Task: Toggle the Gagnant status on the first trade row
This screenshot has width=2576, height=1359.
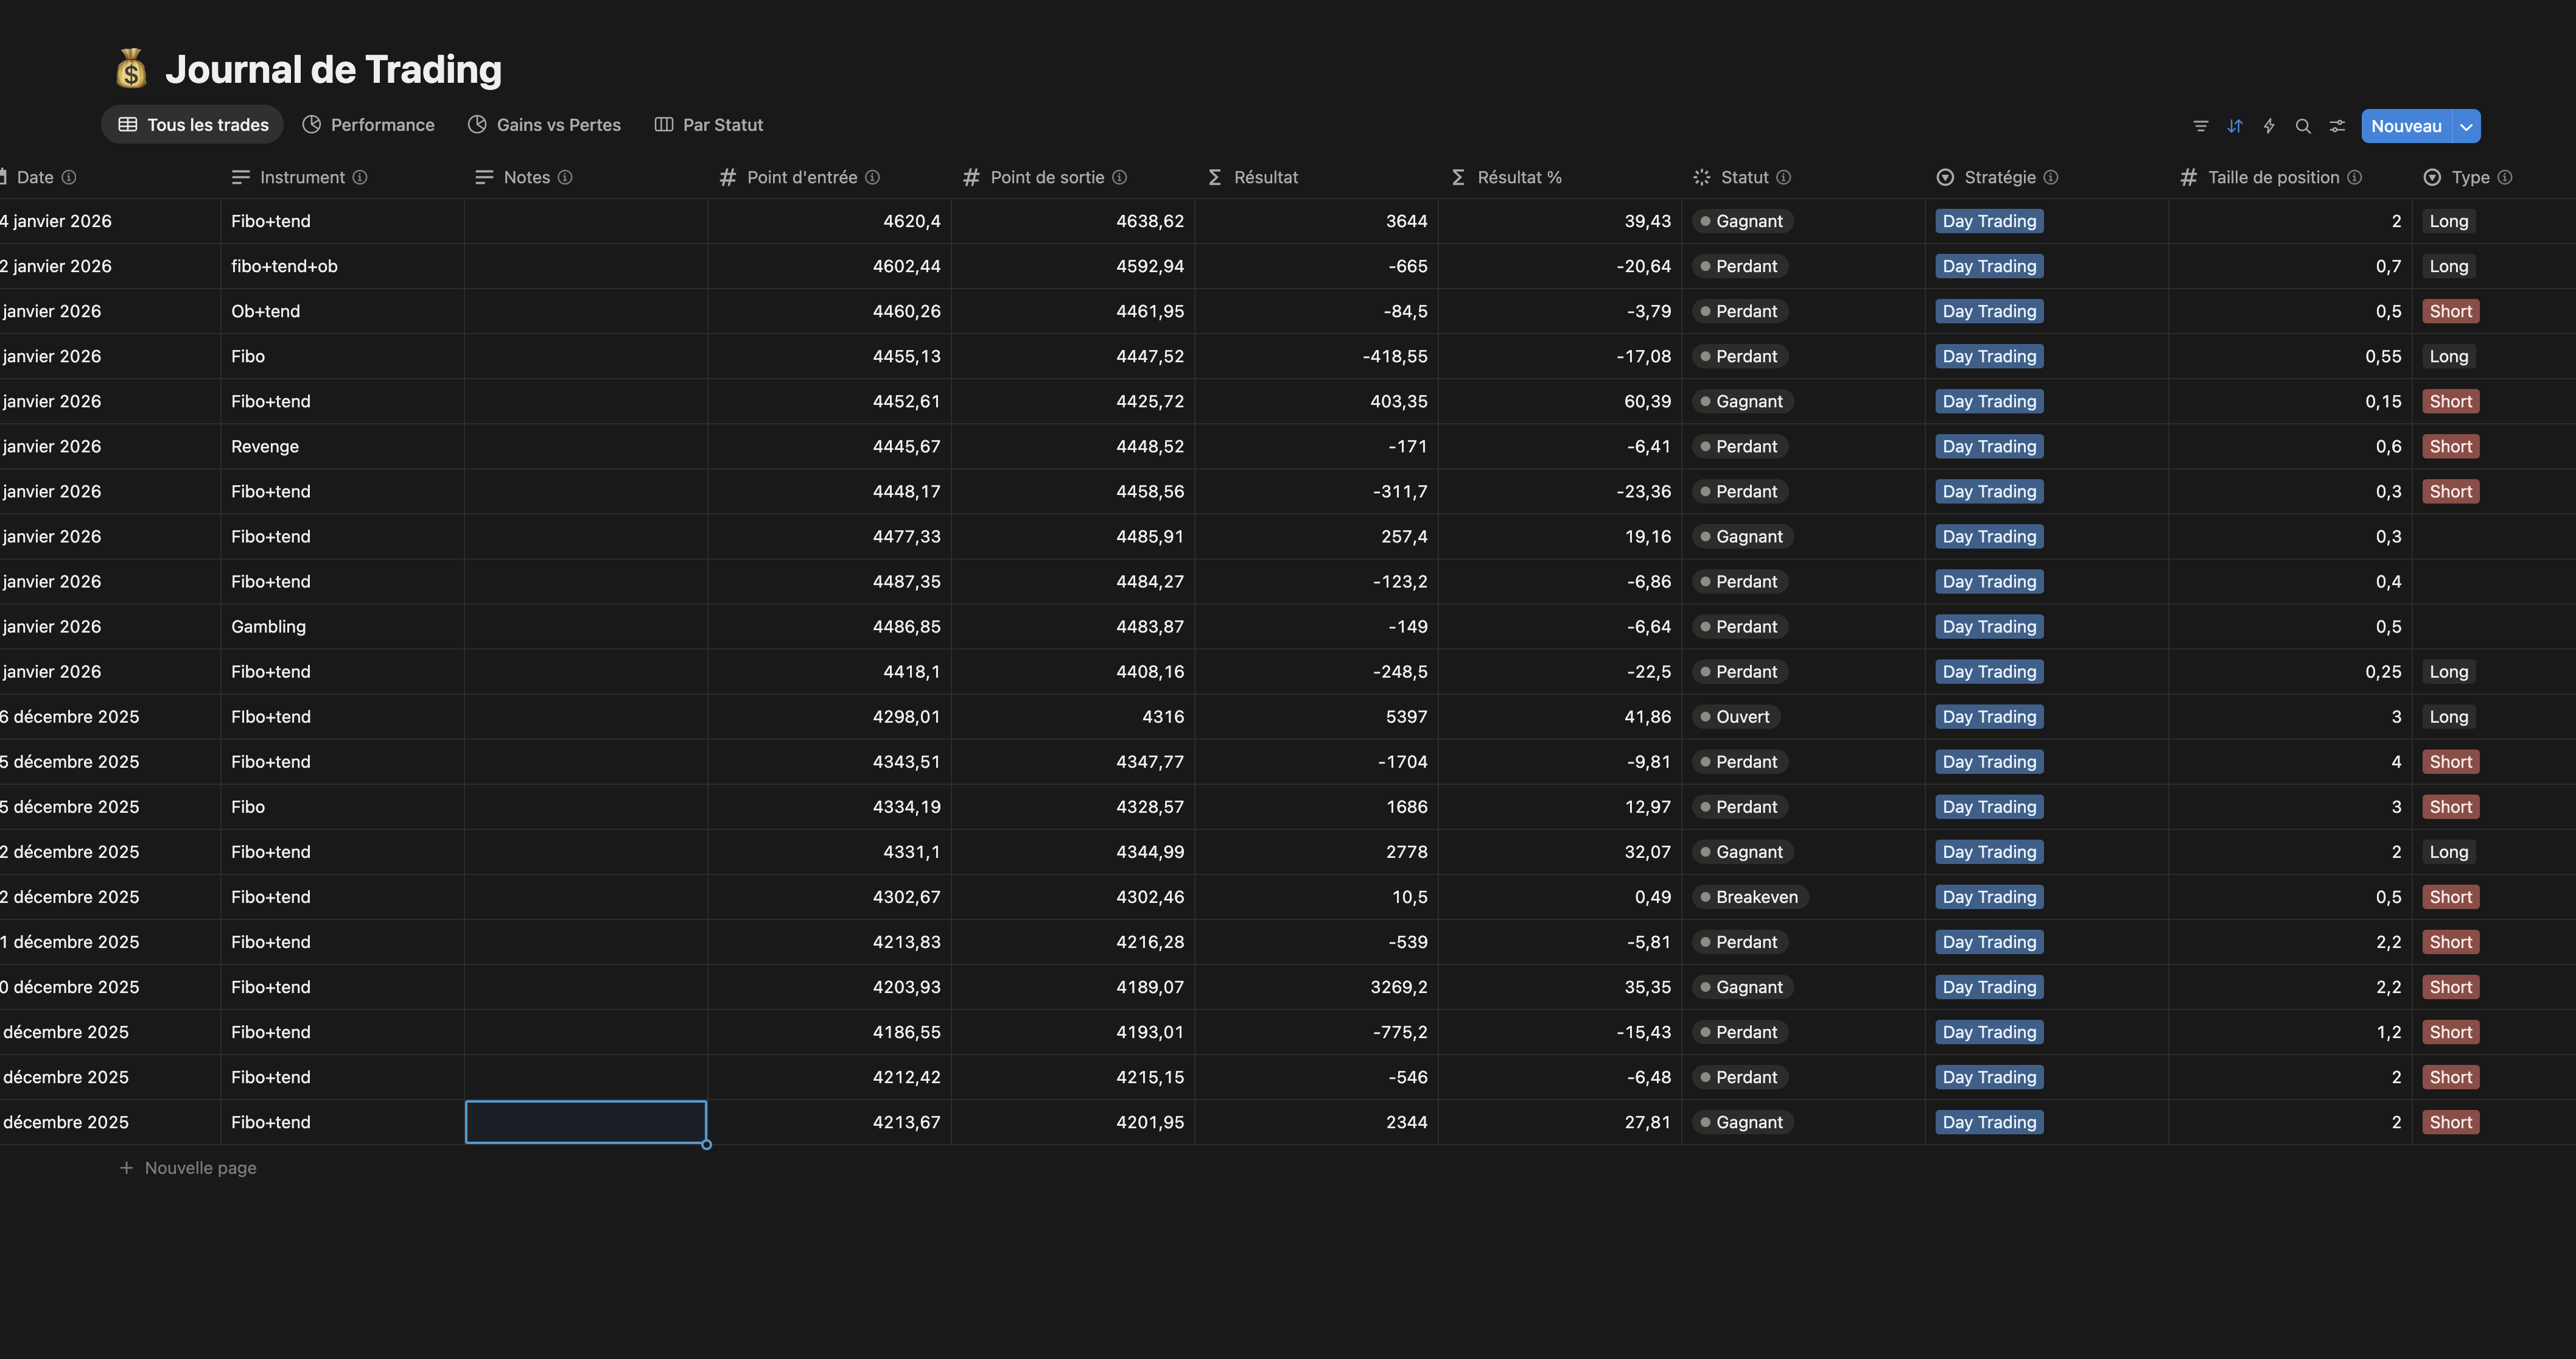Action: [1742, 221]
